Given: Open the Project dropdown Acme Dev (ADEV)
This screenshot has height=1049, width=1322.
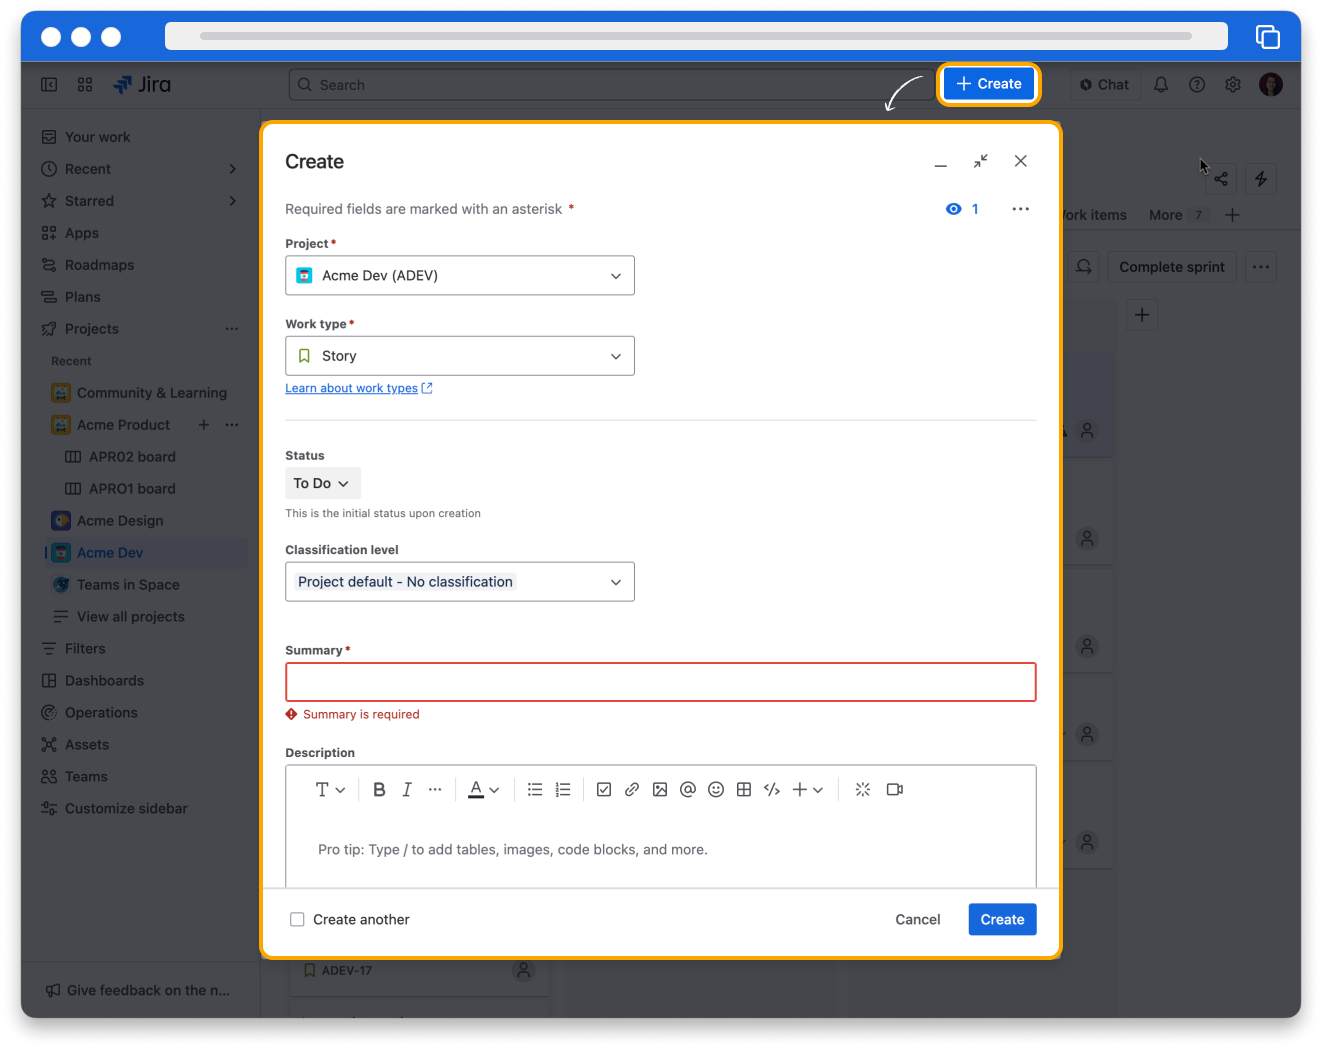Looking at the screenshot, I should pos(460,276).
